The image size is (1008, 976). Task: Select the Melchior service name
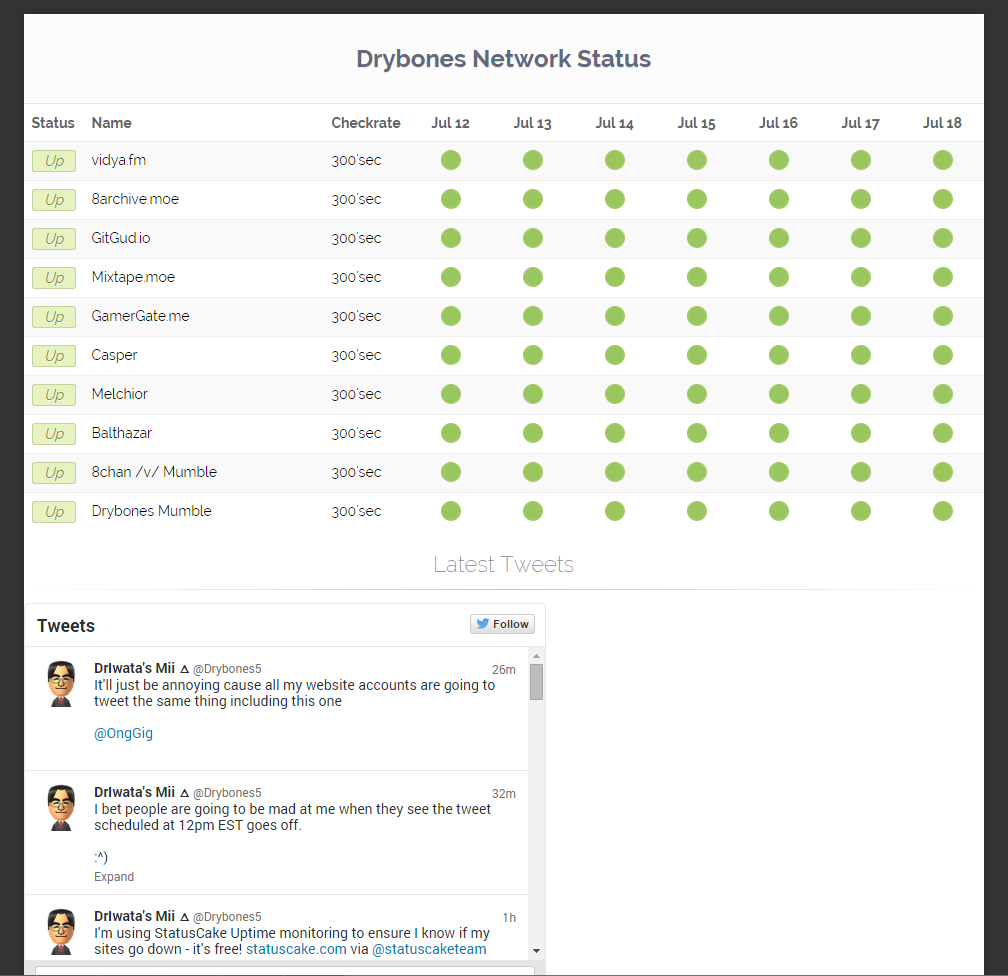(x=120, y=394)
